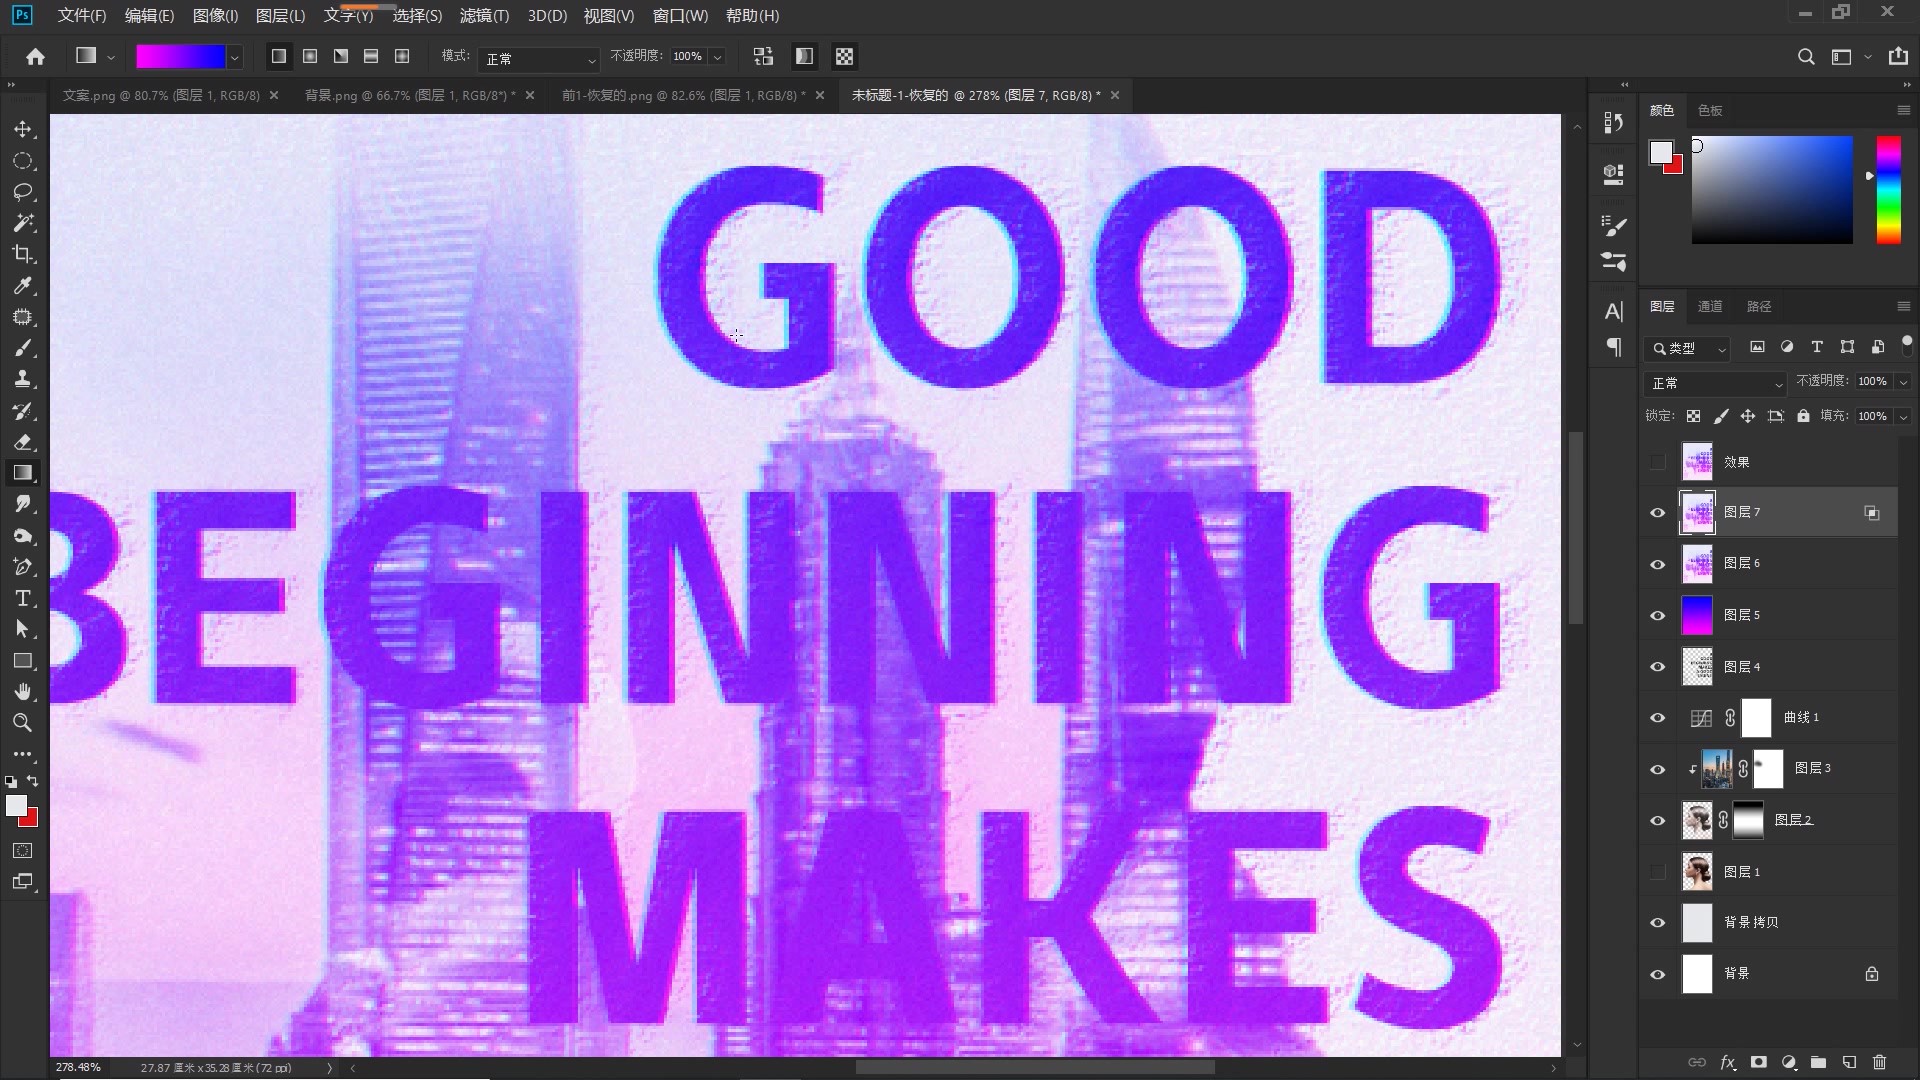Select the Magic Wand tool
This screenshot has height=1080, width=1920.
point(23,223)
